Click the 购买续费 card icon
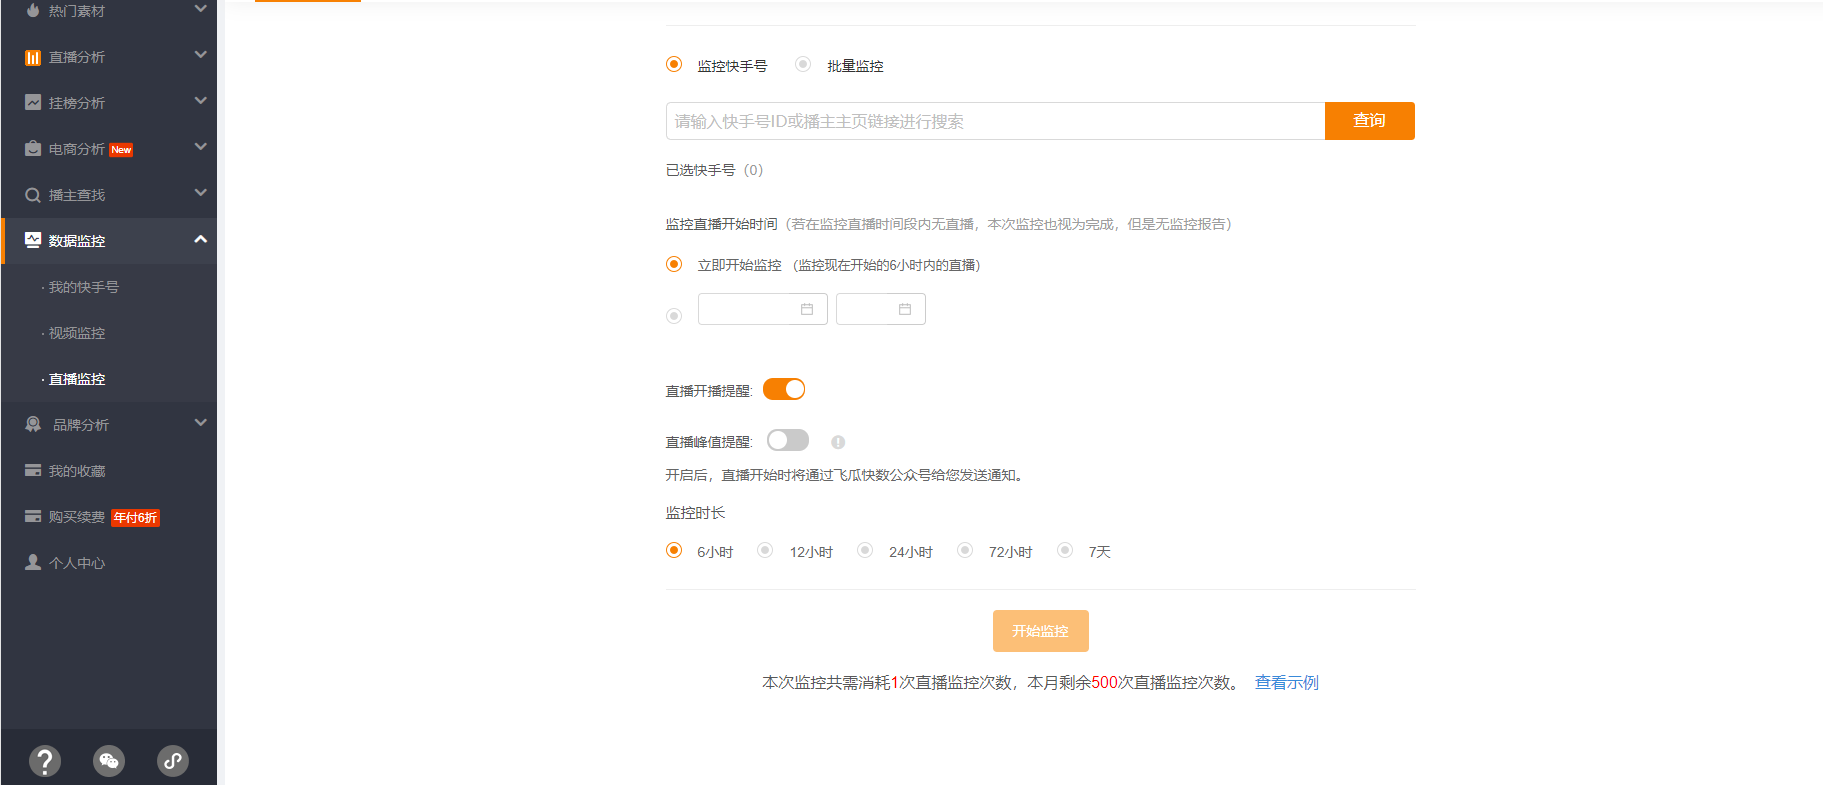 pyautogui.click(x=33, y=516)
